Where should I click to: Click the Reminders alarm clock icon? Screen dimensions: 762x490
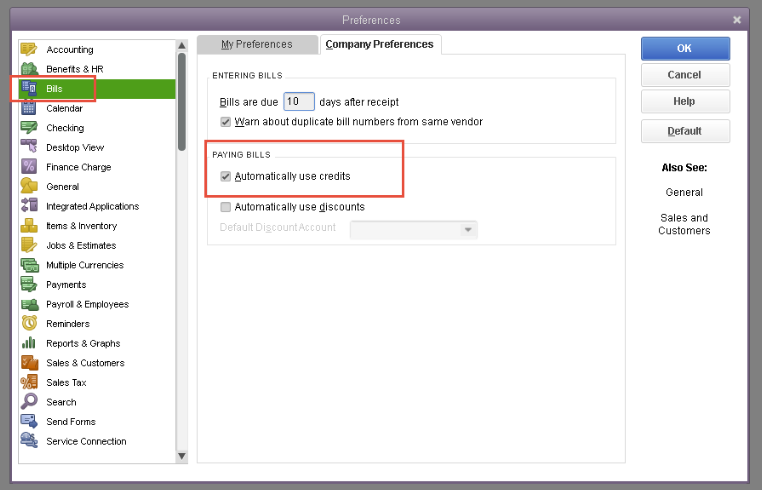(29, 324)
